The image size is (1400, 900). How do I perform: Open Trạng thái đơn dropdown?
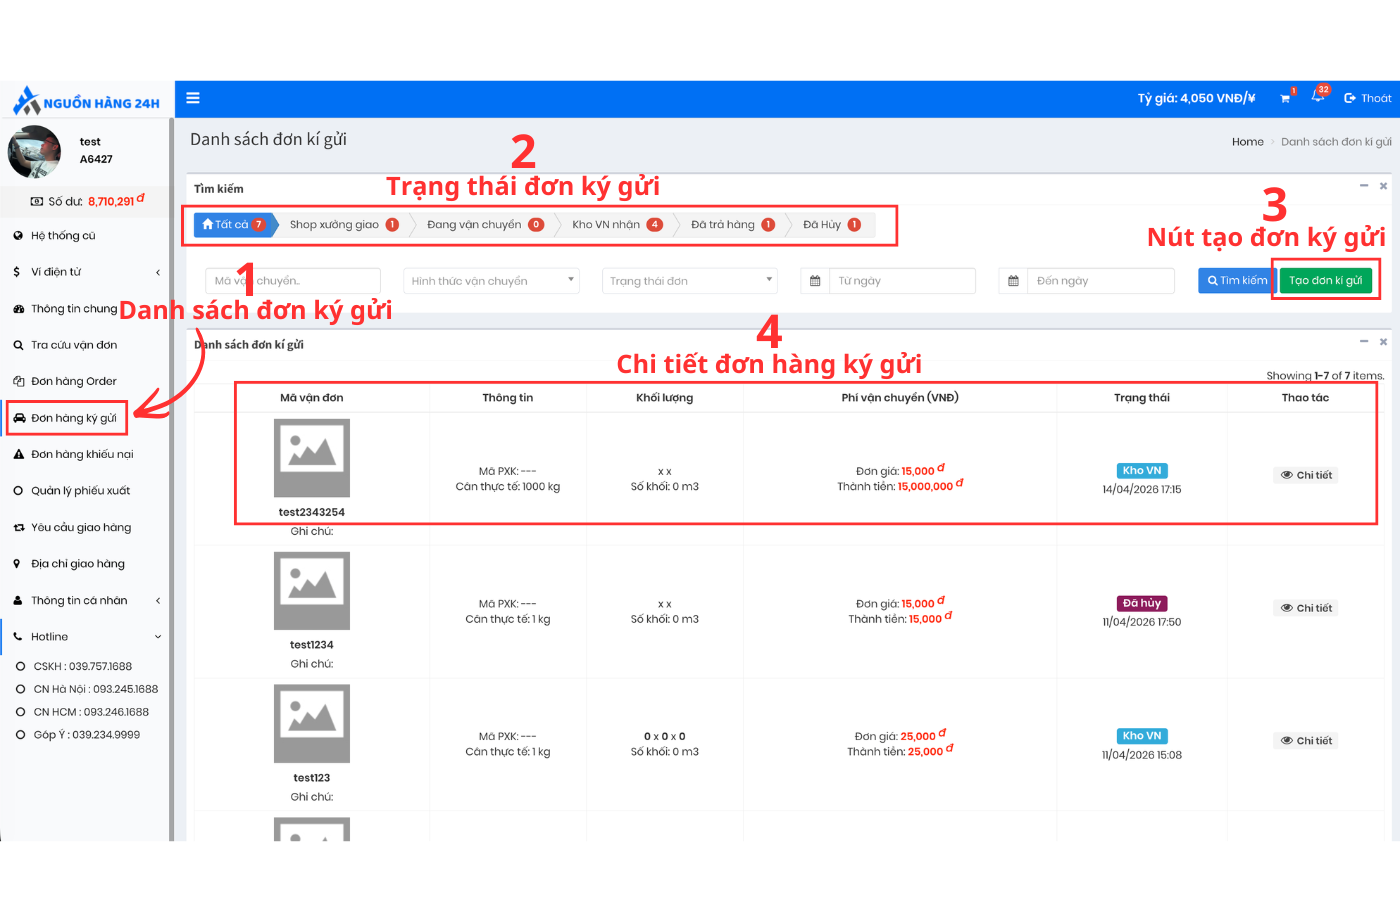click(689, 281)
